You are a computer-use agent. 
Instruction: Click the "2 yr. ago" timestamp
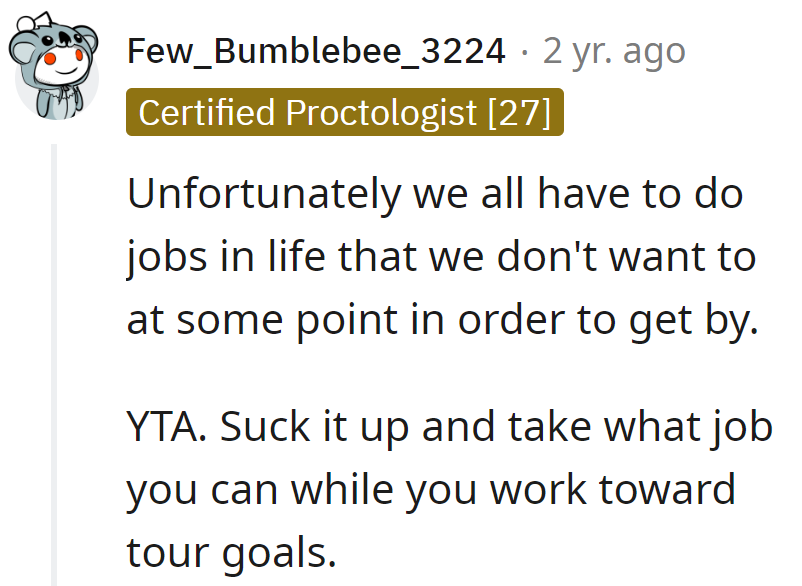point(614,50)
